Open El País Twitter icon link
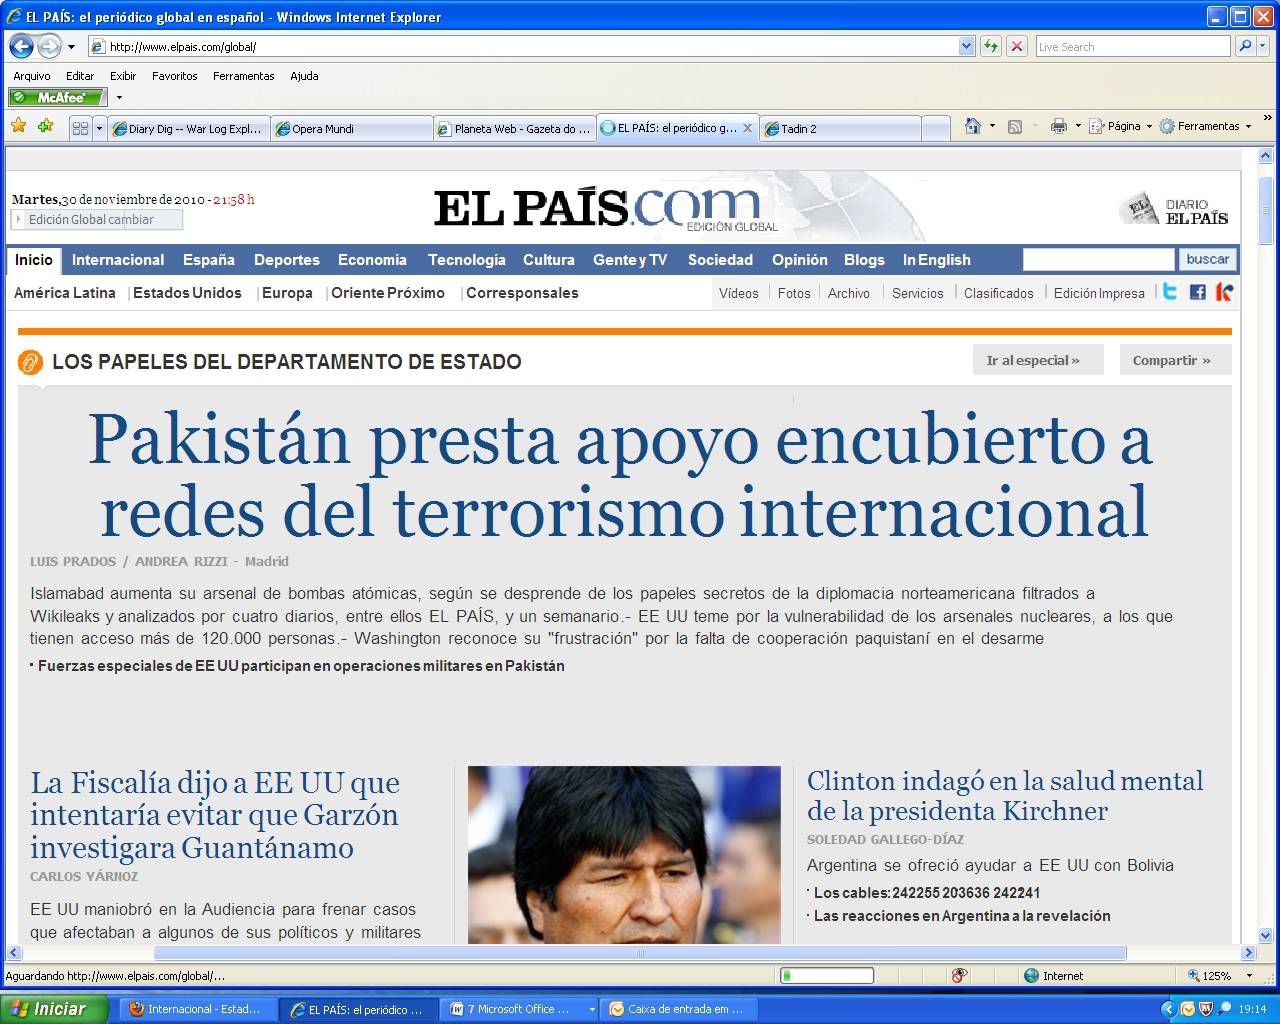 (x=1169, y=292)
